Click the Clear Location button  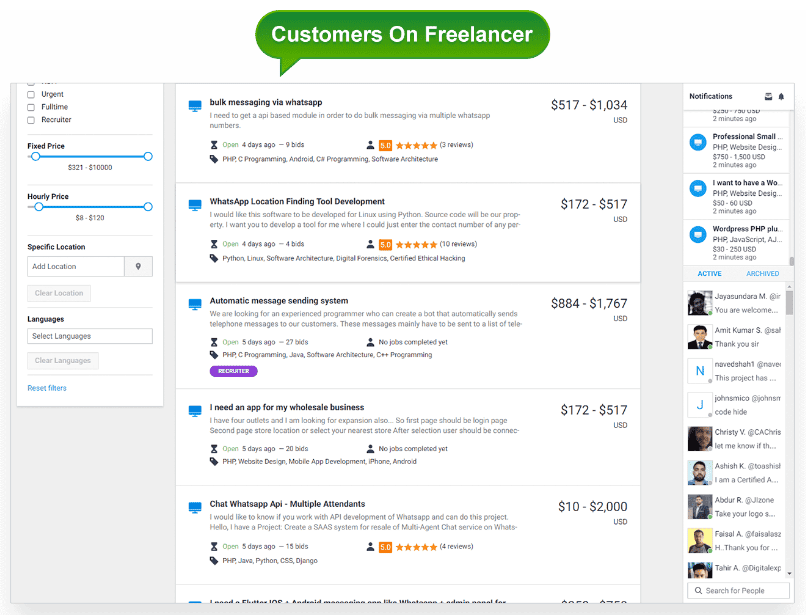58,293
